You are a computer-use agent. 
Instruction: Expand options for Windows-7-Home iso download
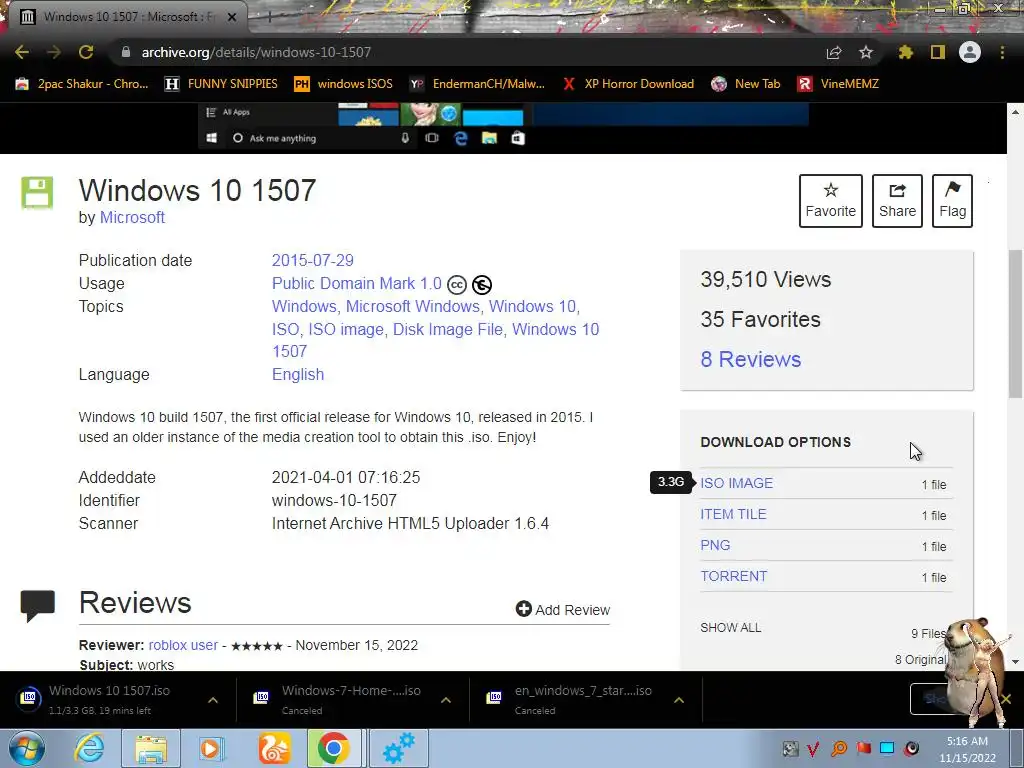pyautogui.click(x=446, y=700)
